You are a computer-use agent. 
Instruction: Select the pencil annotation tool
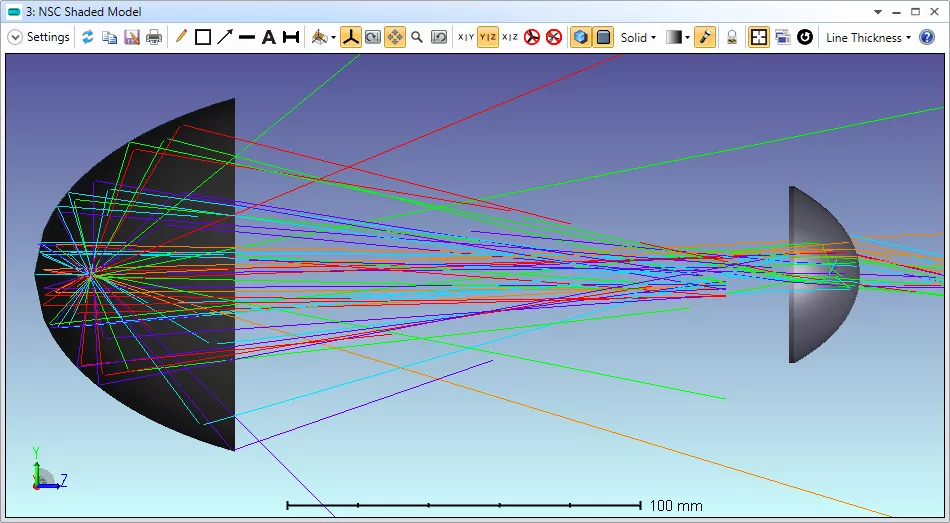[x=181, y=37]
